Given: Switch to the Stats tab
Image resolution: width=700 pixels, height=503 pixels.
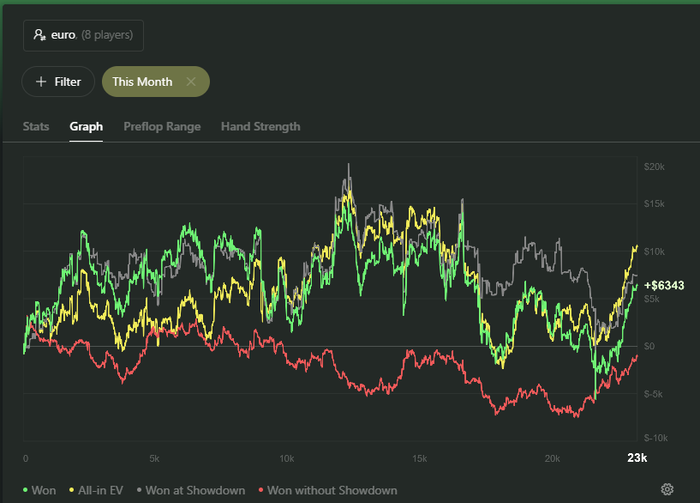Looking at the screenshot, I should (x=36, y=127).
